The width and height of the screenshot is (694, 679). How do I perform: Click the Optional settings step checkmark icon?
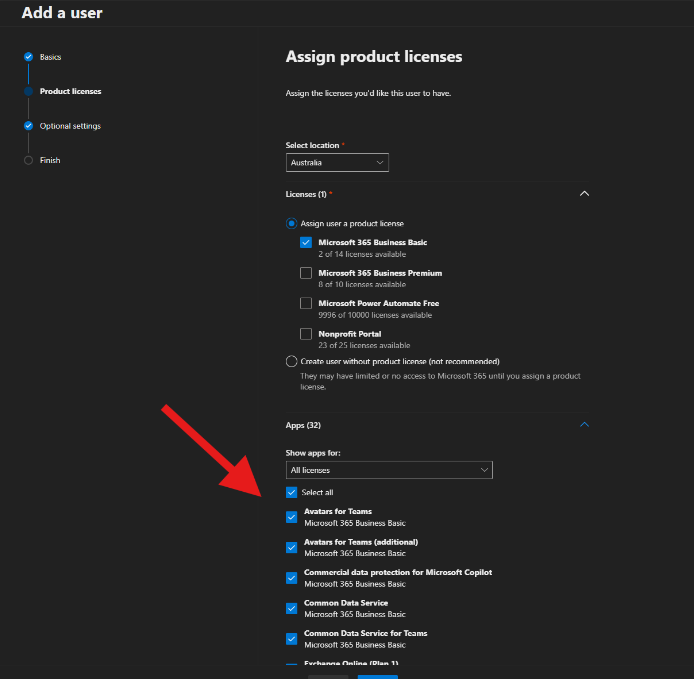click(x=28, y=126)
